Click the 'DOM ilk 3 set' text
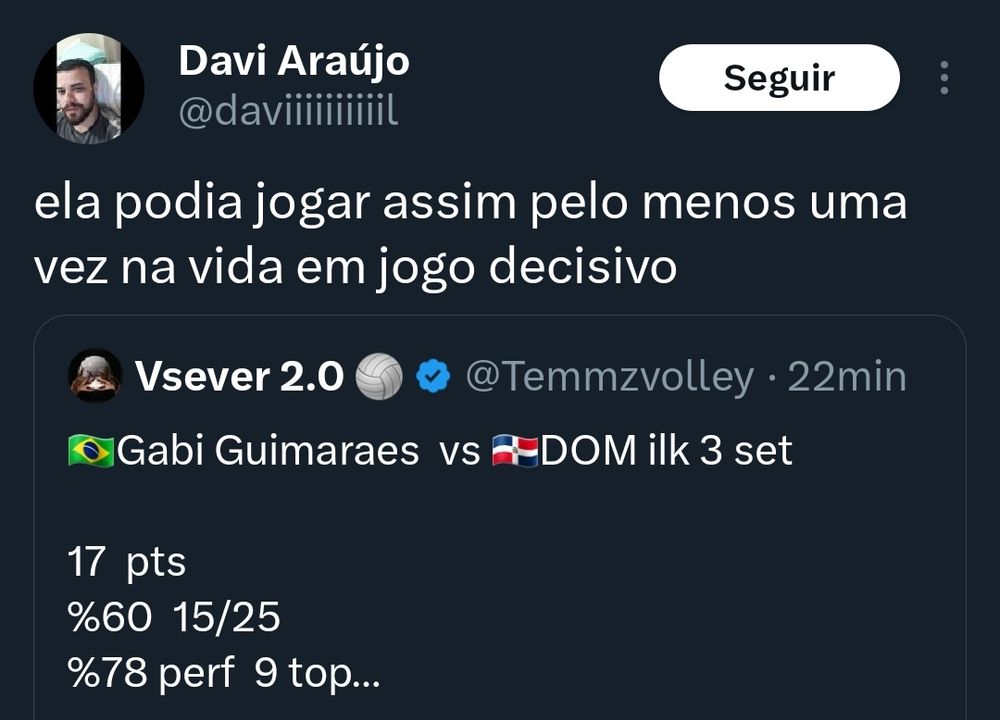The height and width of the screenshot is (720, 1000). pyautogui.click(x=666, y=451)
